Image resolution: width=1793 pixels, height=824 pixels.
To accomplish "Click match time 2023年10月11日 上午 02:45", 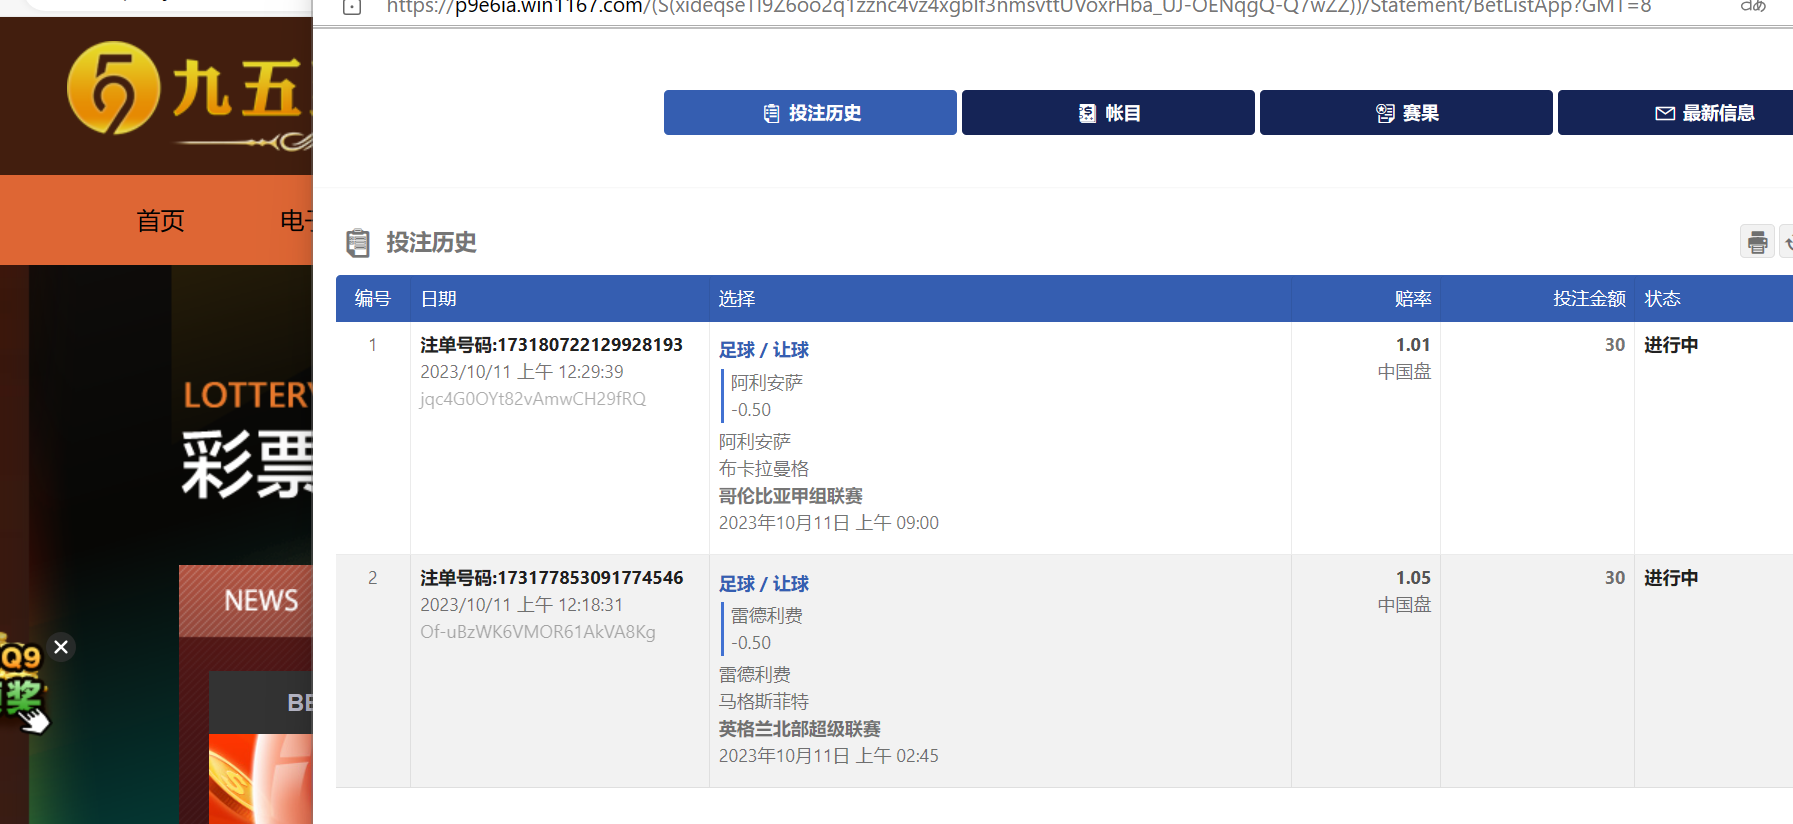I will 829,756.
